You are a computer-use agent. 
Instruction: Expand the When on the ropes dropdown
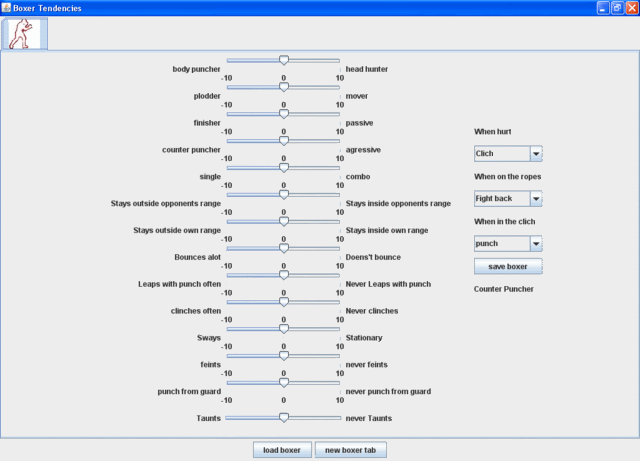536,199
